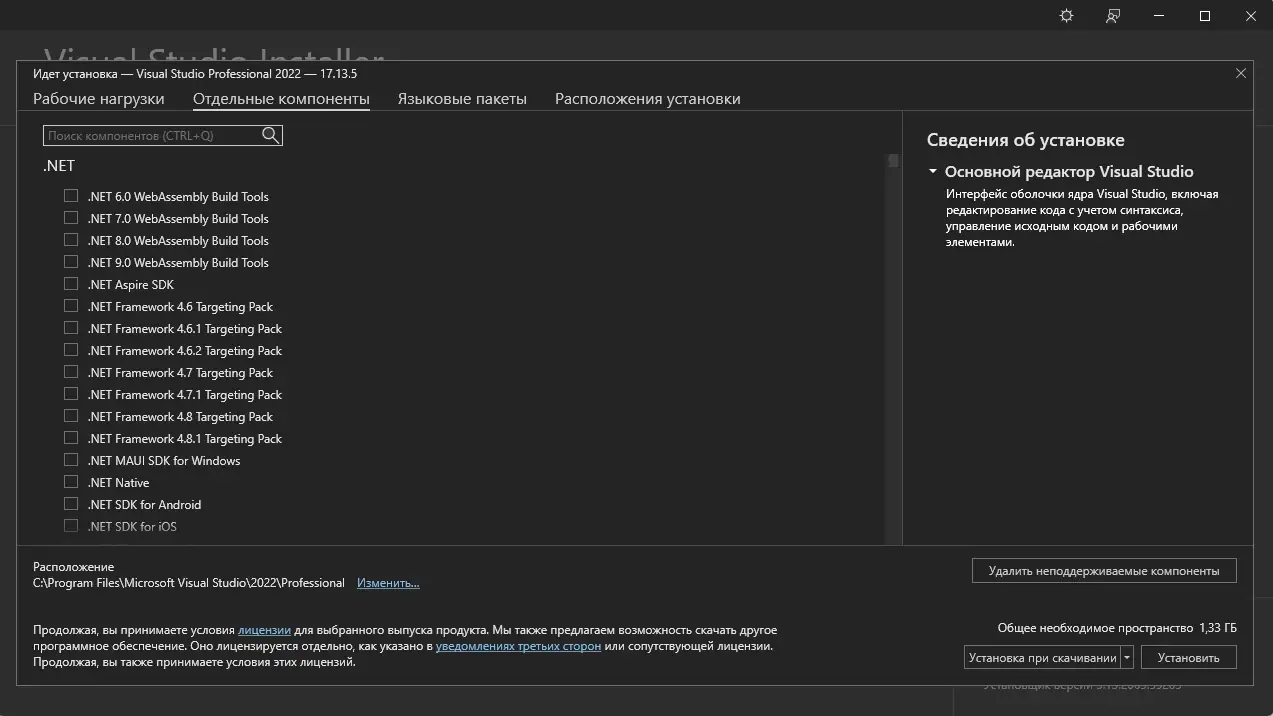Enable .NET 6.0 WebAssembly Build Tools
This screenshot has width=1273, height=716.
71,196
